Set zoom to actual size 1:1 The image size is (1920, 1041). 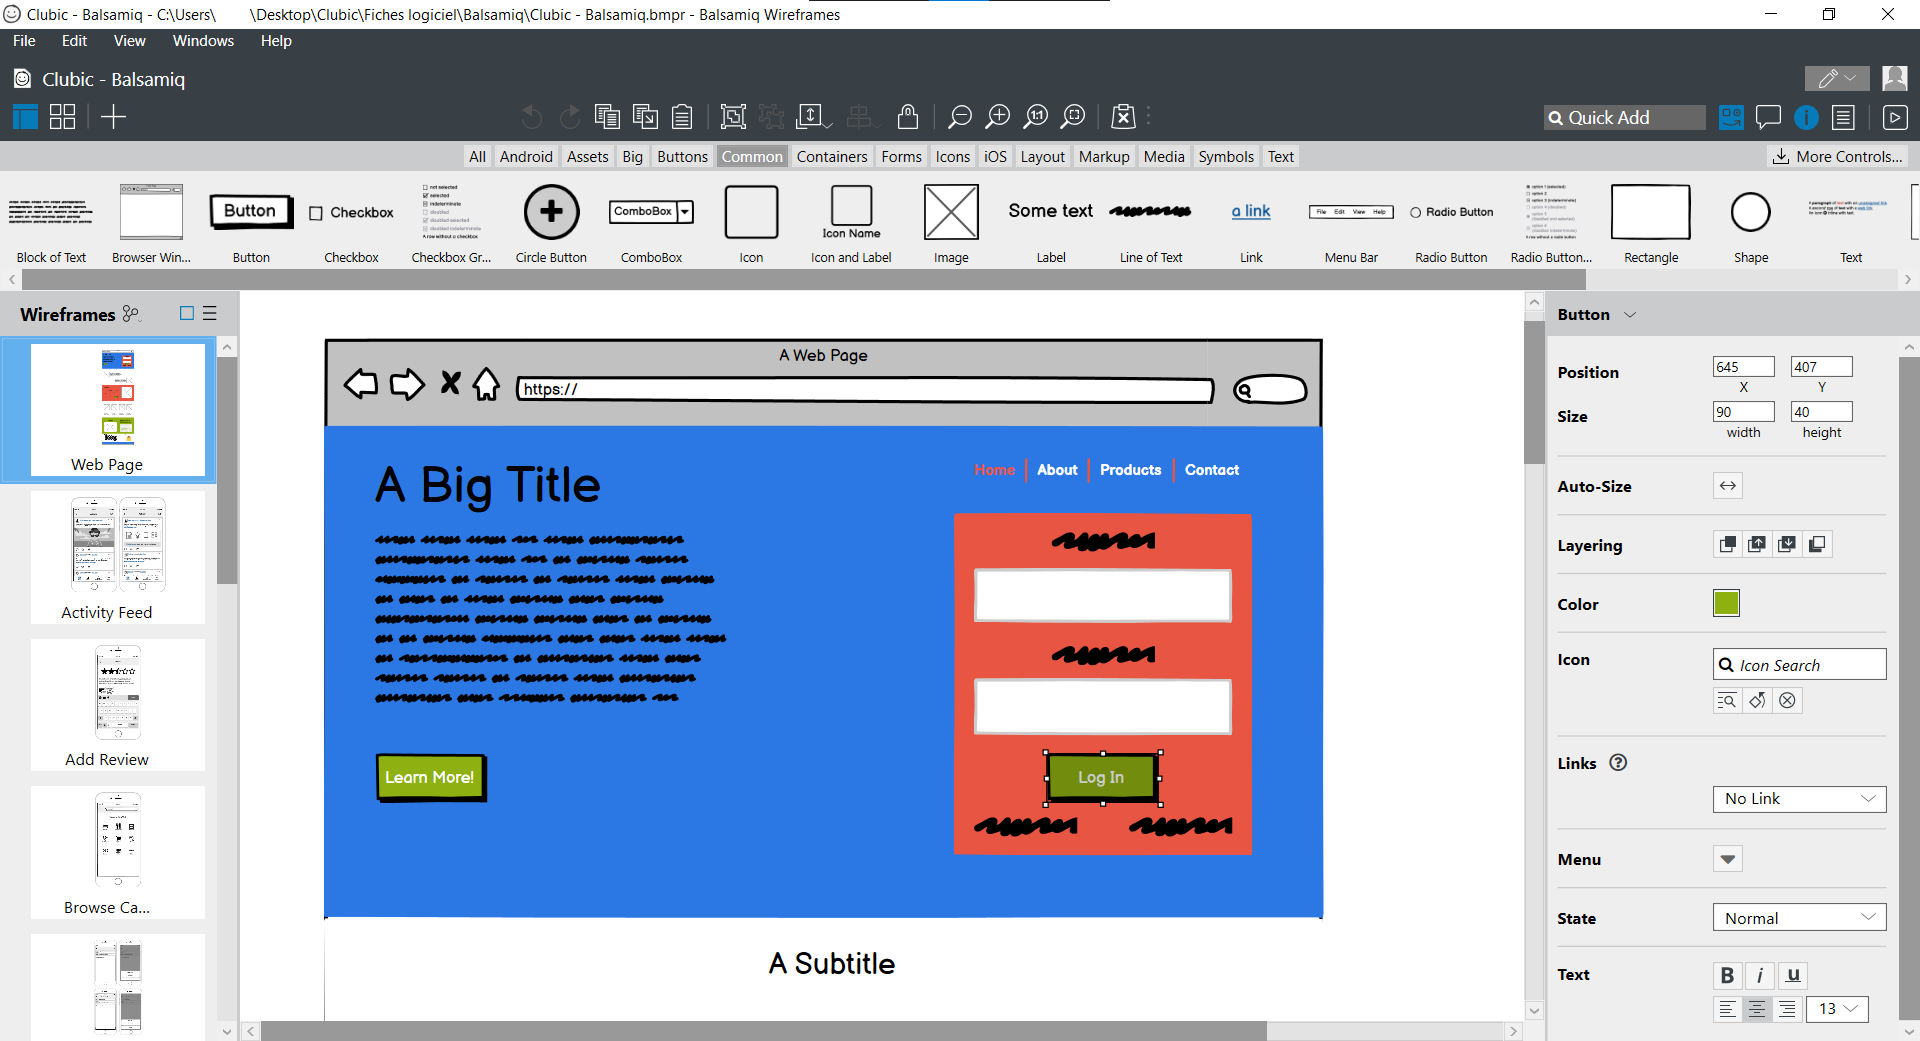(1035, 117)
